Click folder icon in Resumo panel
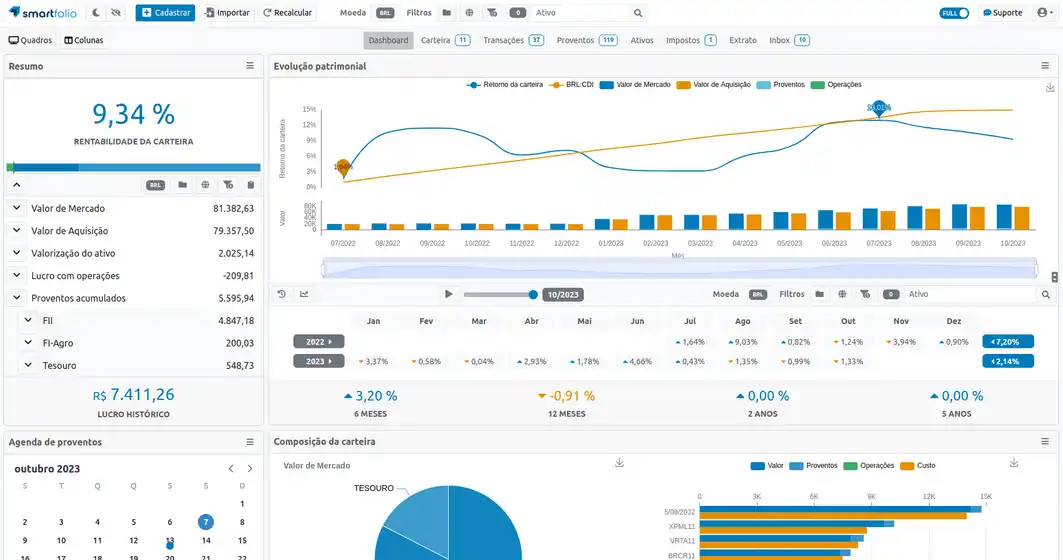This screenshot has height=560, width=1063. (182, 184)
